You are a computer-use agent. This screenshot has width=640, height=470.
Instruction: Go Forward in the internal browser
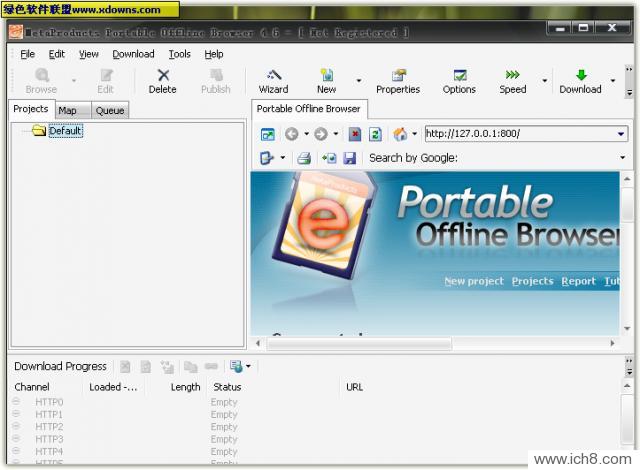point(321,134)
